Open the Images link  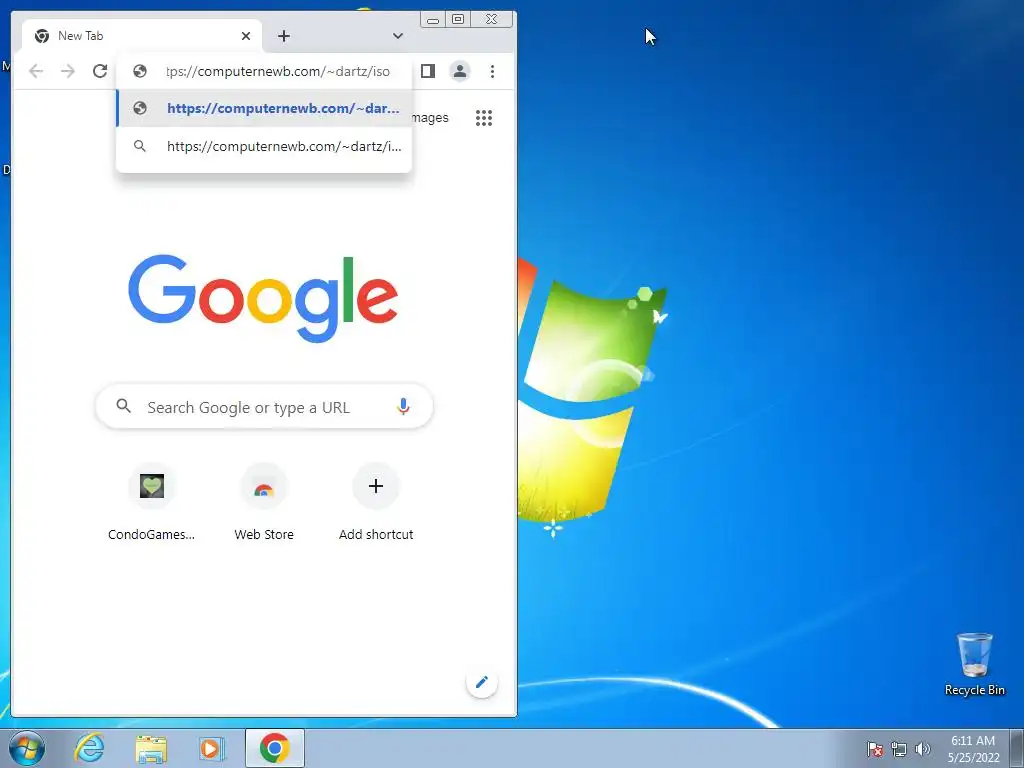430,118
